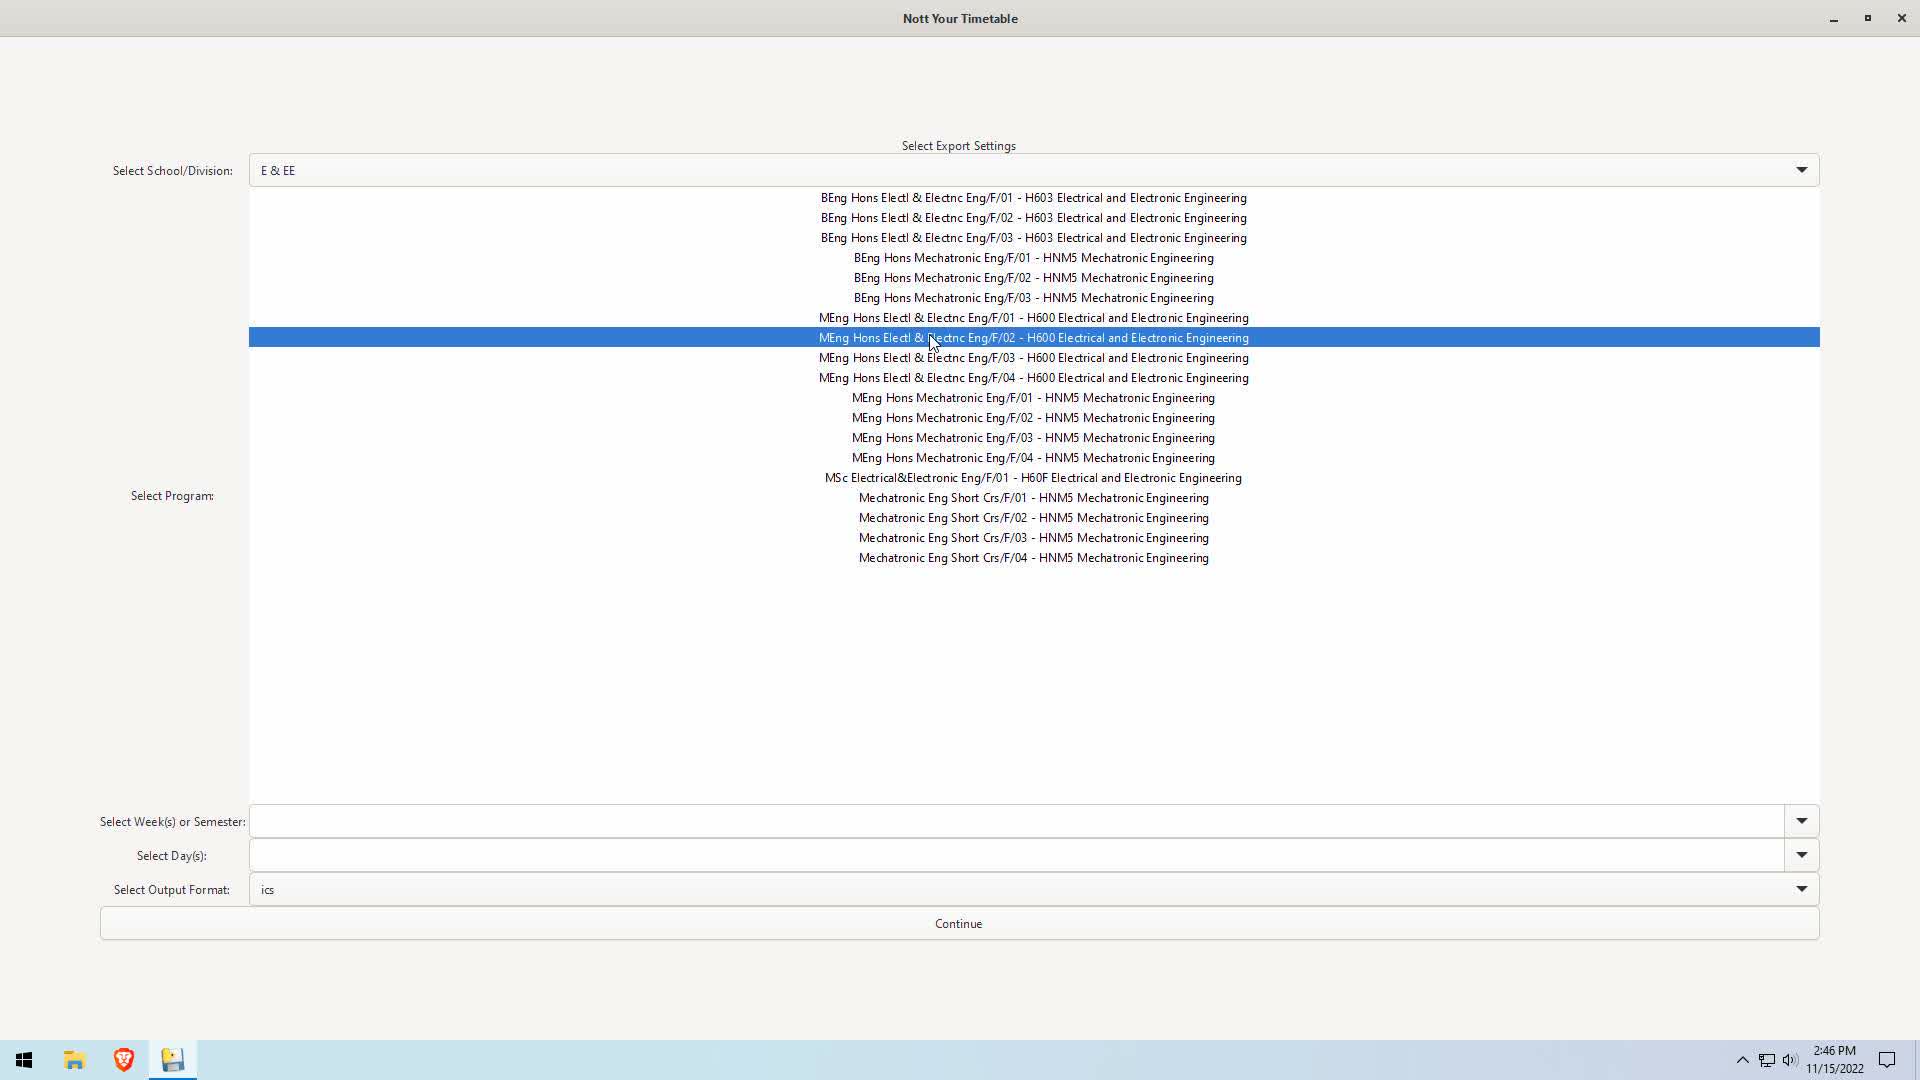Expand the Select Day(s) dropdown arrow

pos(1801,856)
